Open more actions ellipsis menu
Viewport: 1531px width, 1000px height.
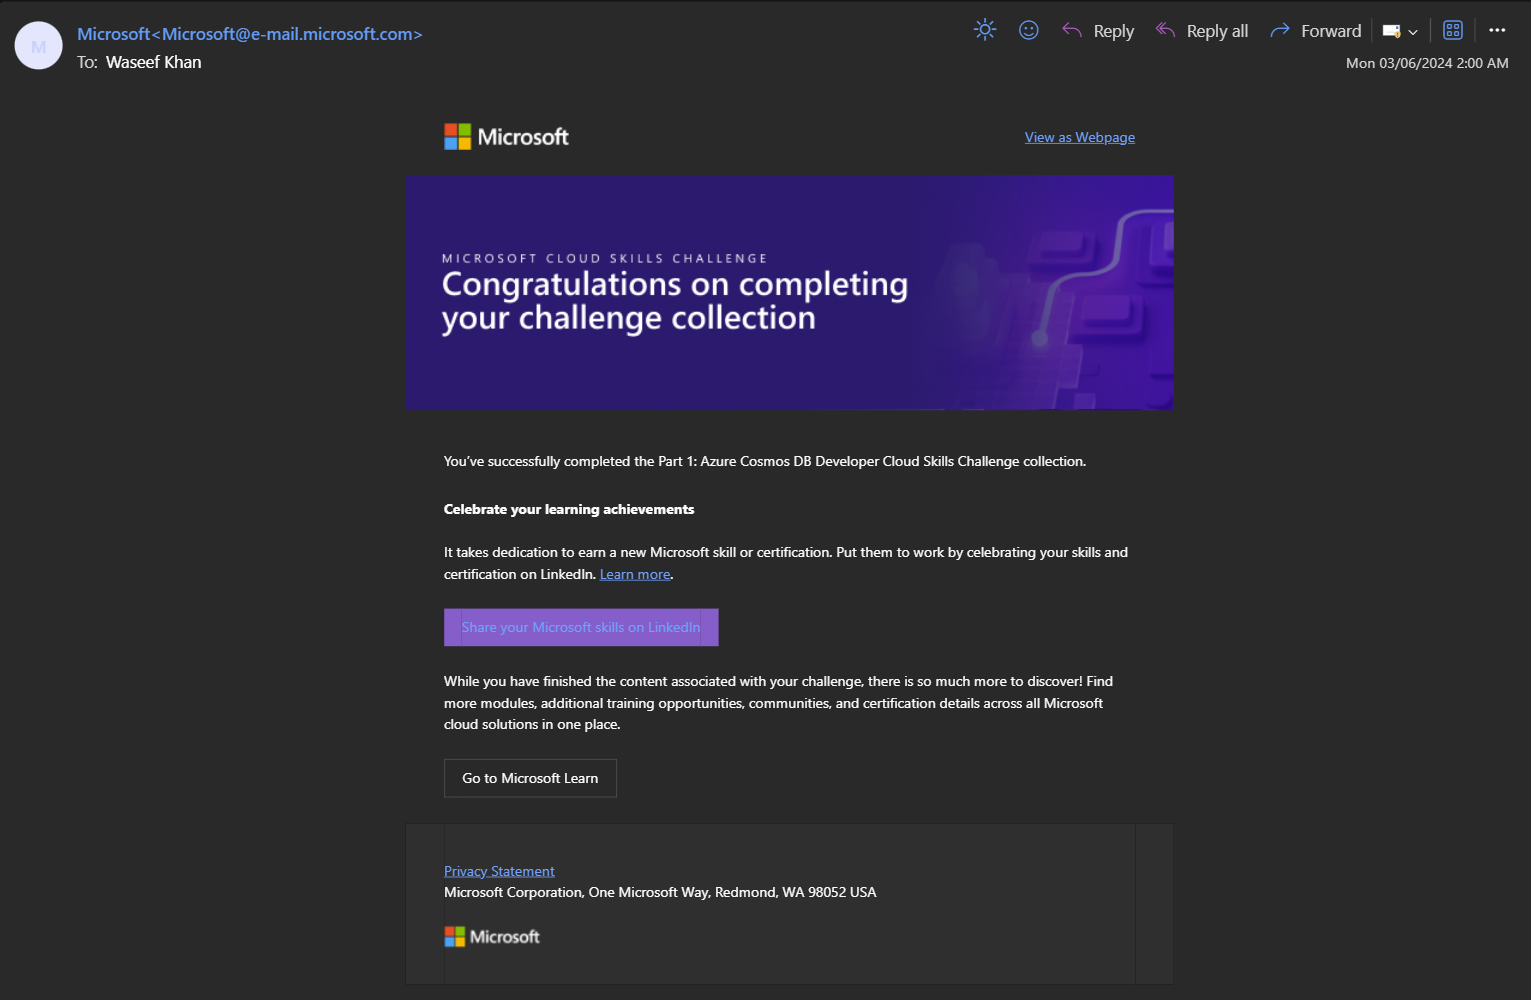coord(1497,30)
